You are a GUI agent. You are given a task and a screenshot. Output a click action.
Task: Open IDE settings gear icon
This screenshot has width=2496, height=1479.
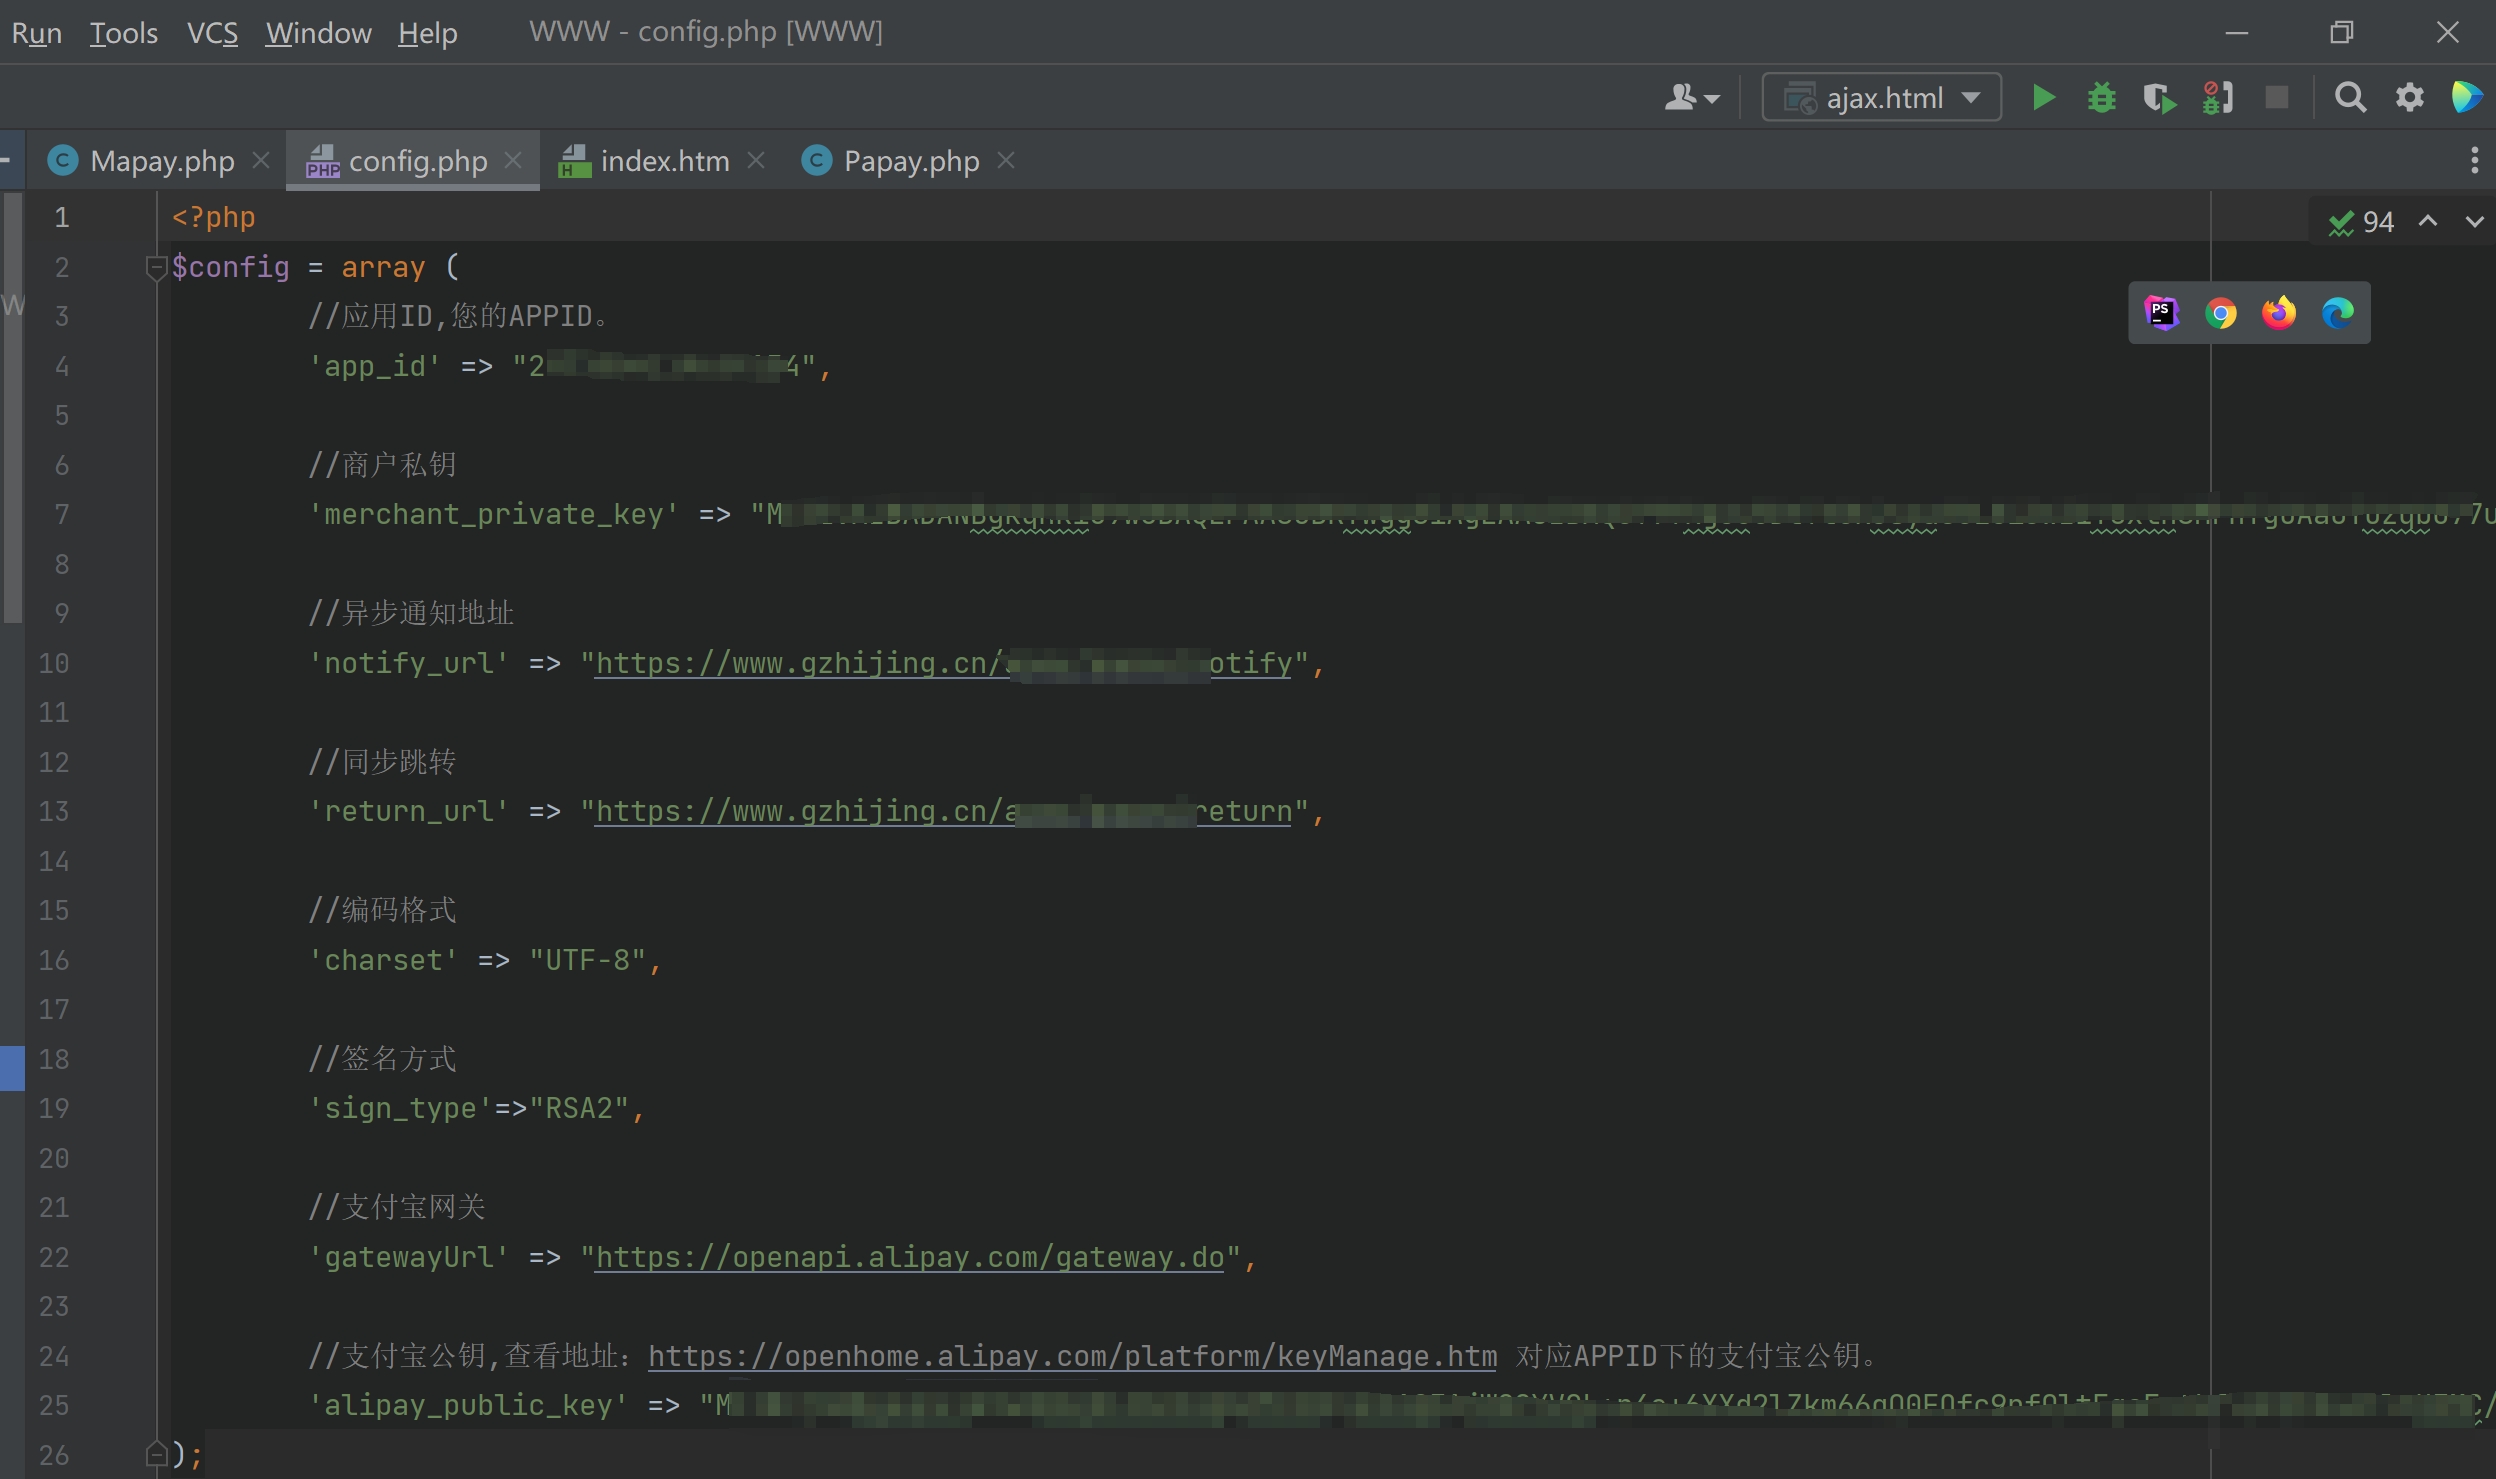point(2409,97)
